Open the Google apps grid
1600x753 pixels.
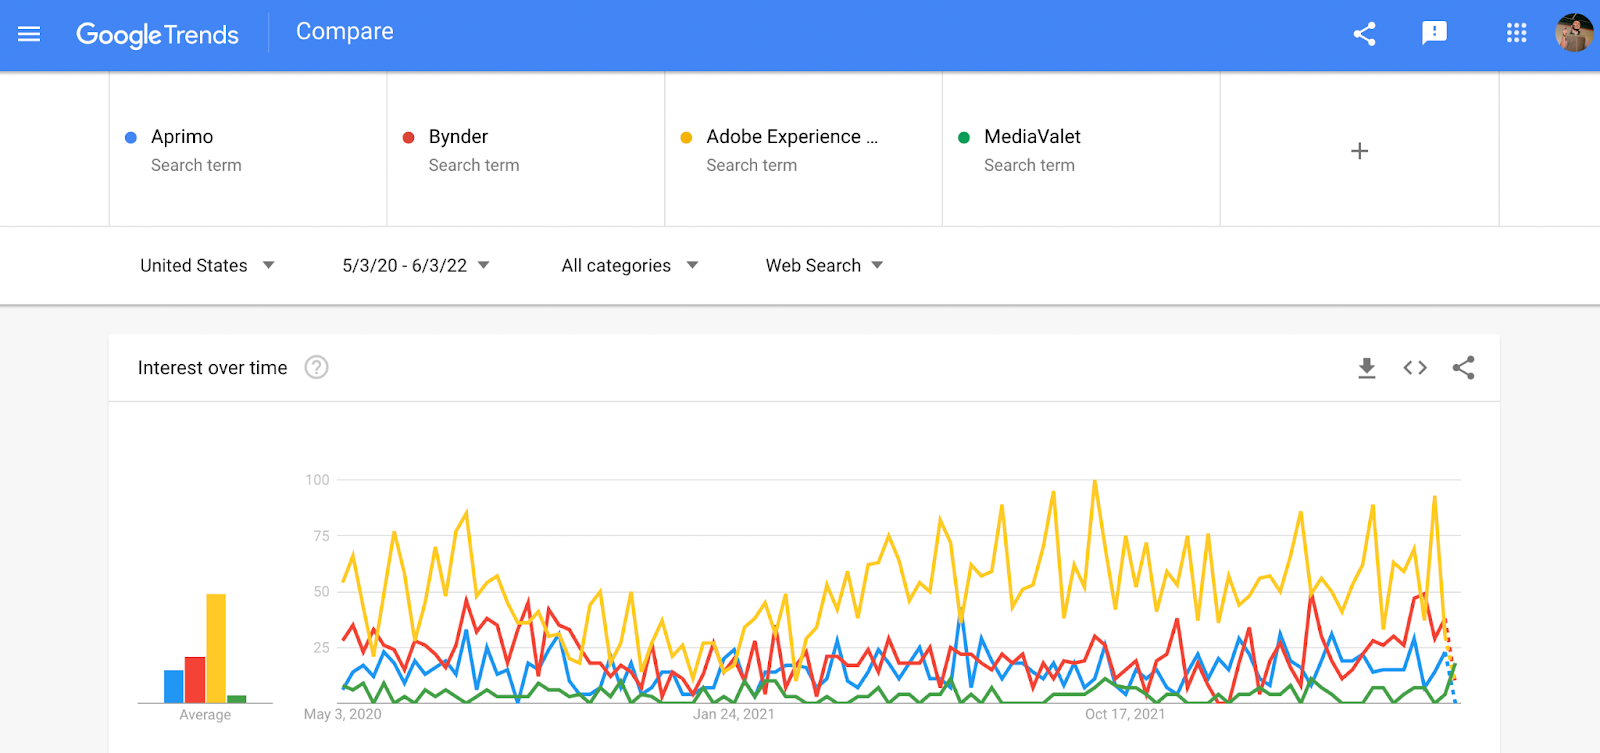pos(1516,33)
